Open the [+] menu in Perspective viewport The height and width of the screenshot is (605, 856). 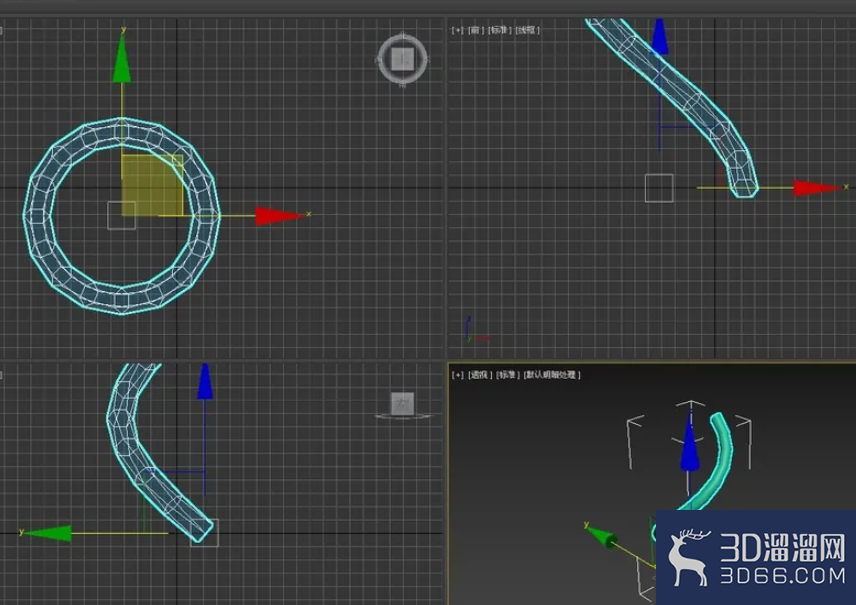(457, 375)
